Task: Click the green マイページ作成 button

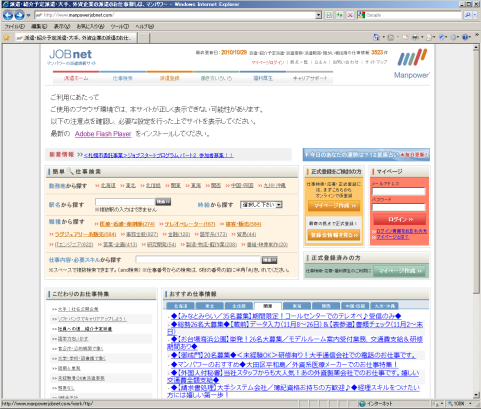Action: (400, 271)
